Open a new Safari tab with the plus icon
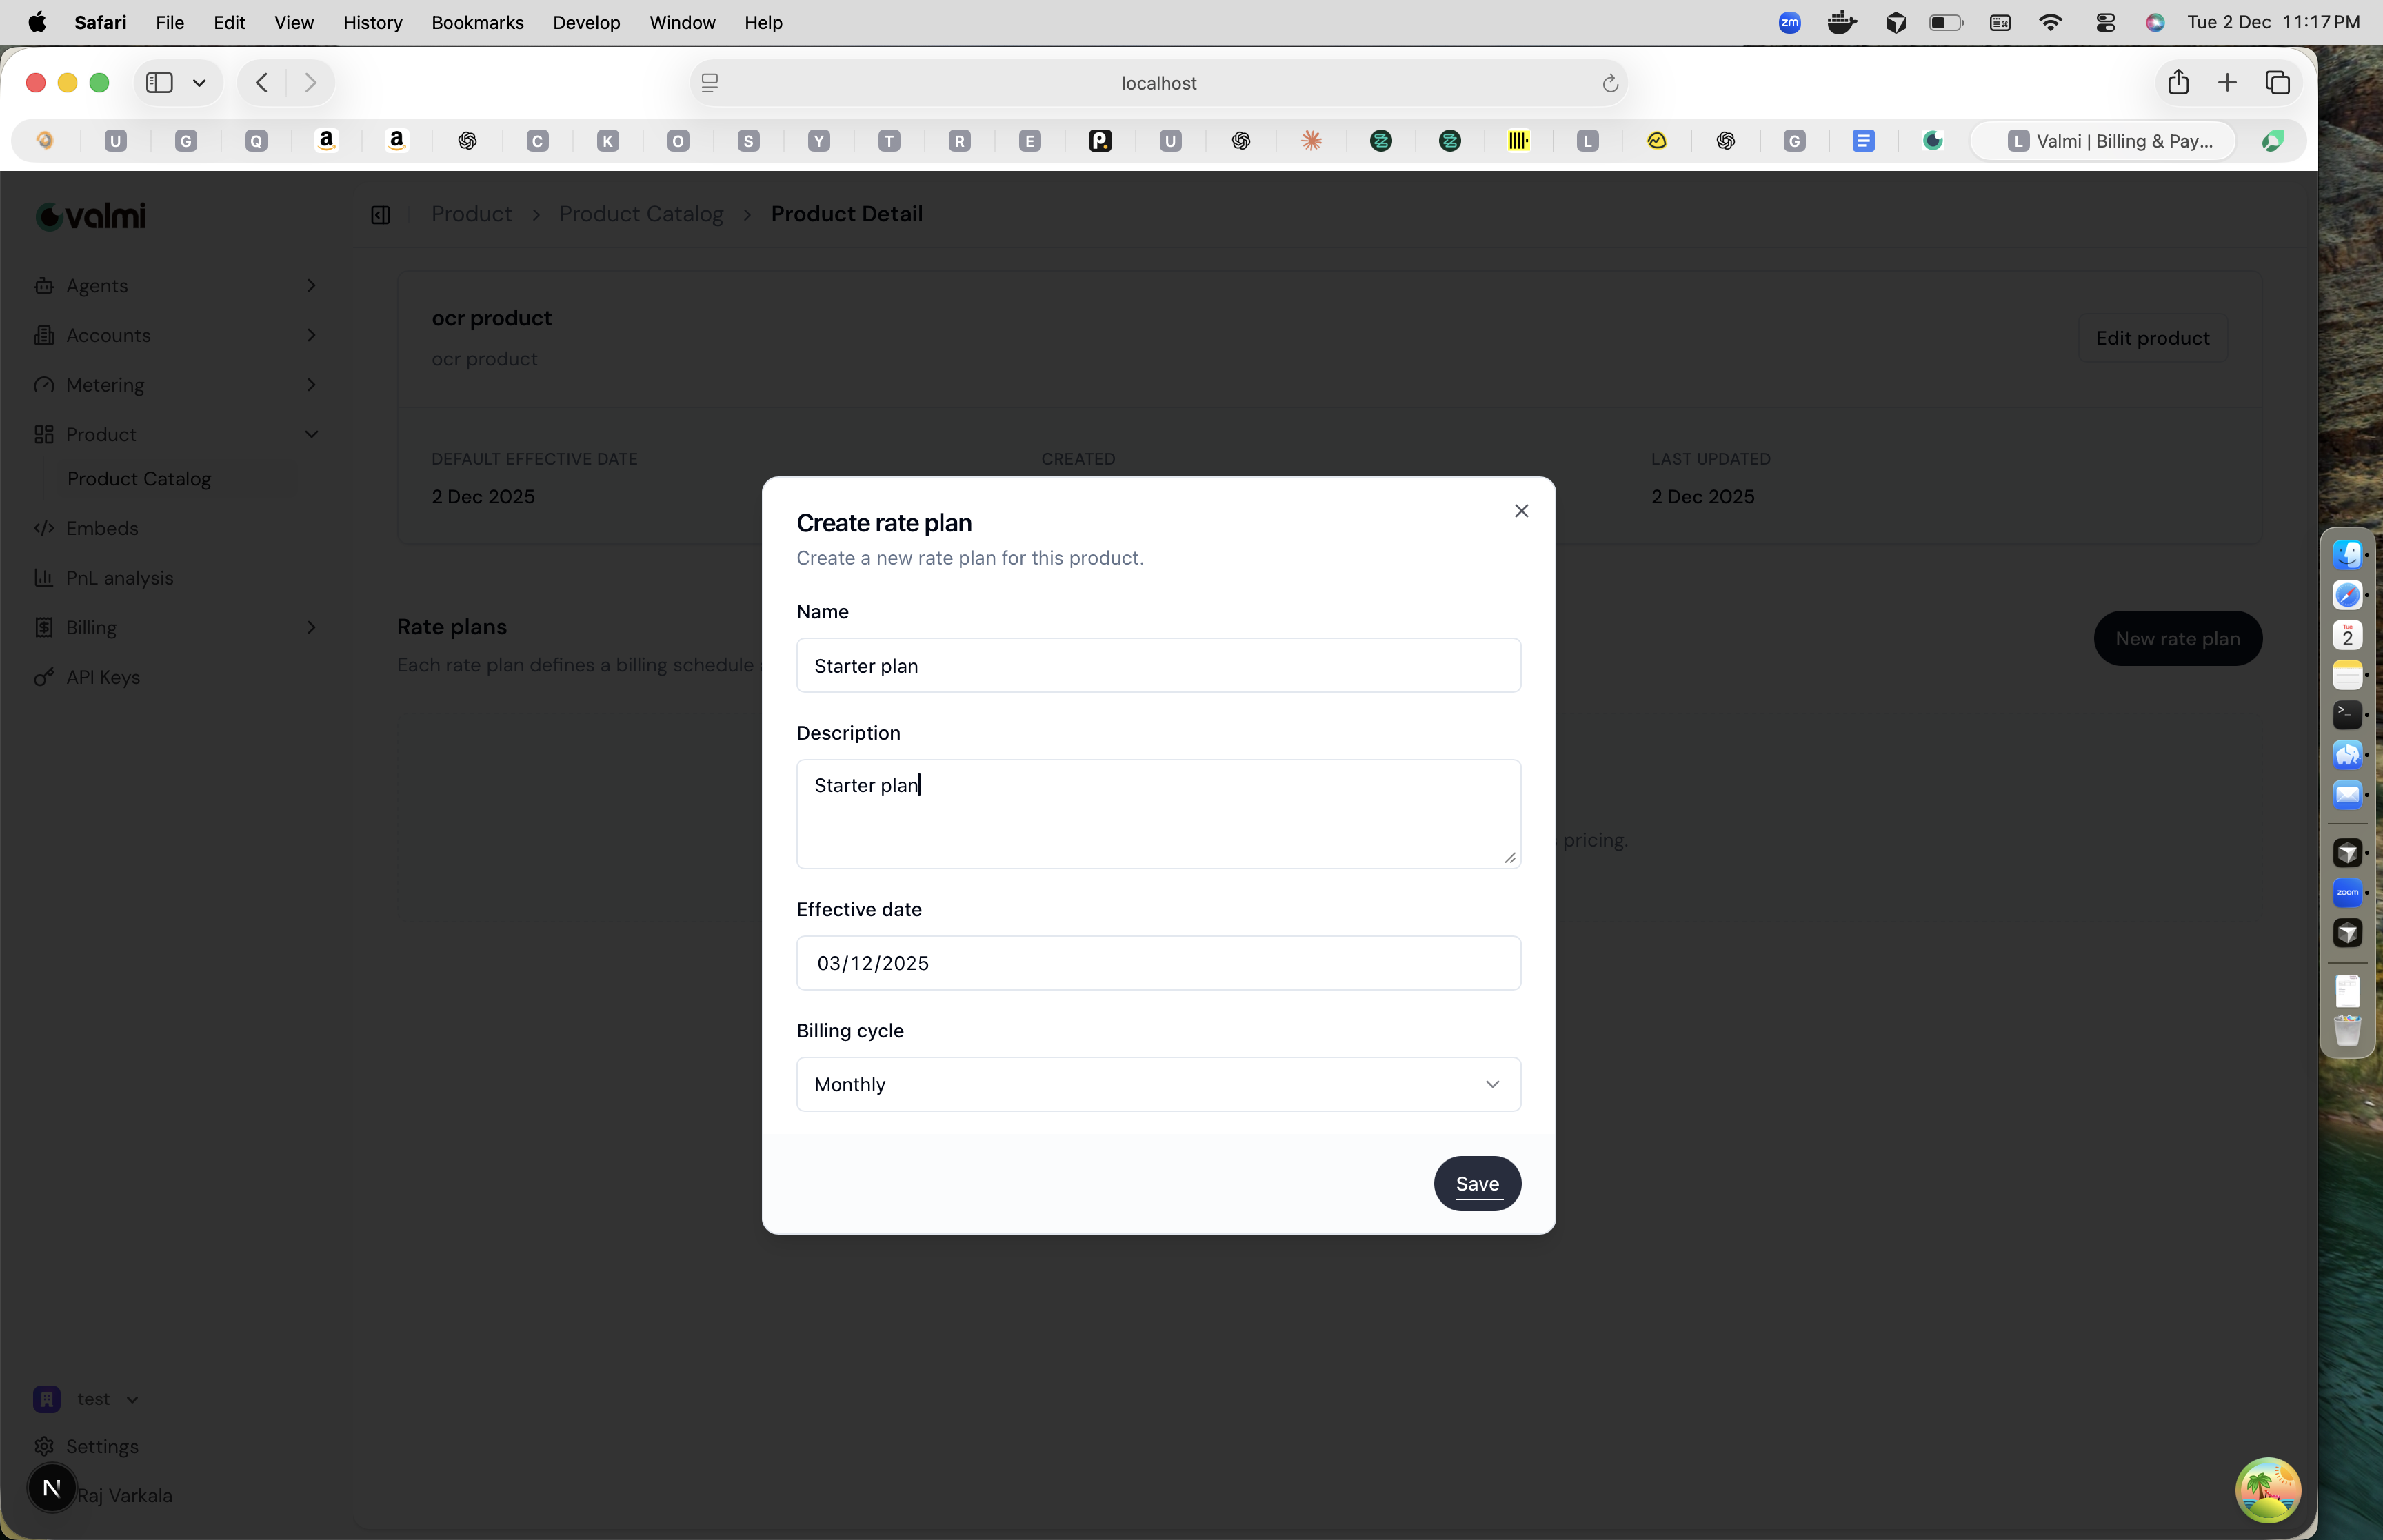Image resolution: width=2383 pixels, height=1540 pixels. (2228, 82)
